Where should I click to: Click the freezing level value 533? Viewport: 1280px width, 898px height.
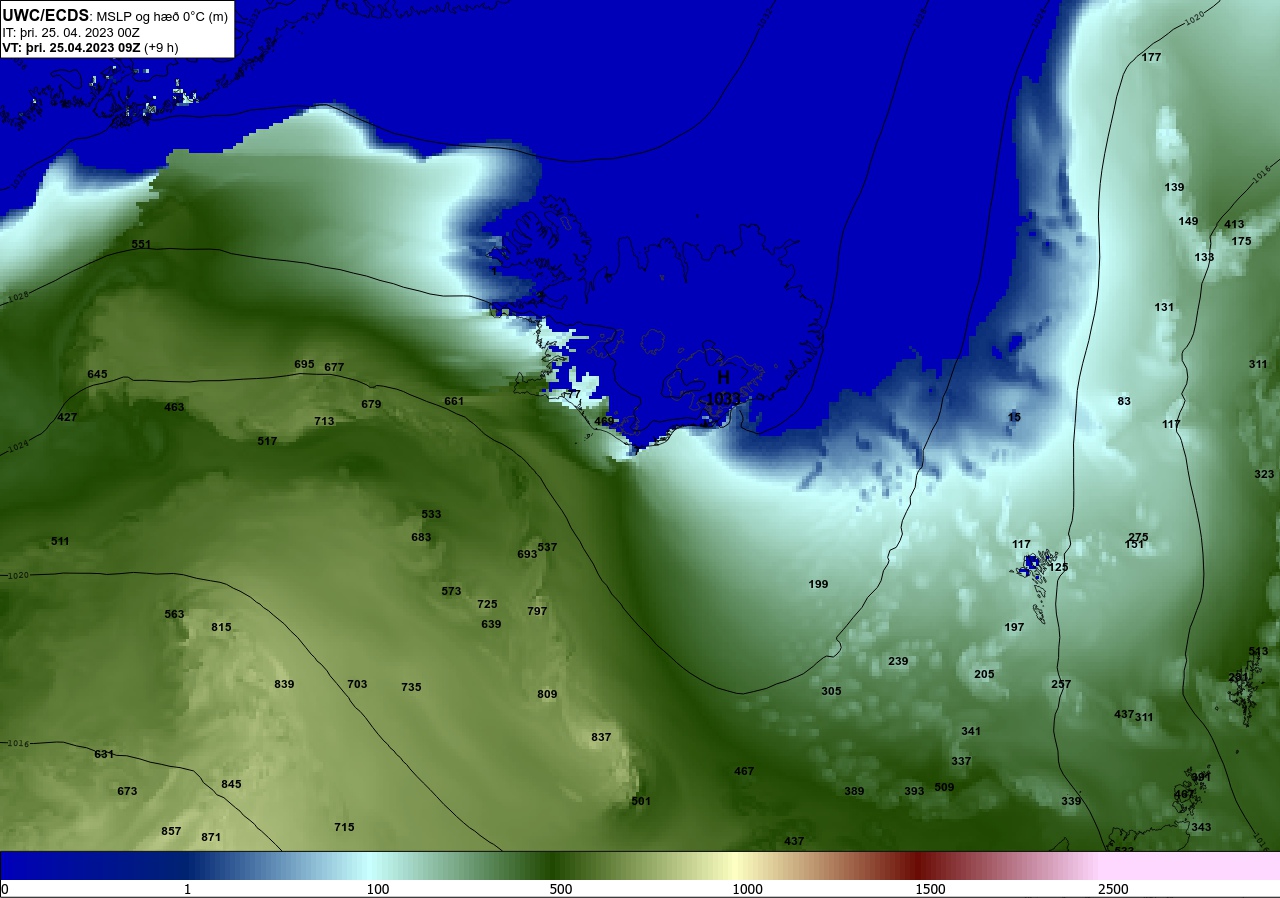431,514
